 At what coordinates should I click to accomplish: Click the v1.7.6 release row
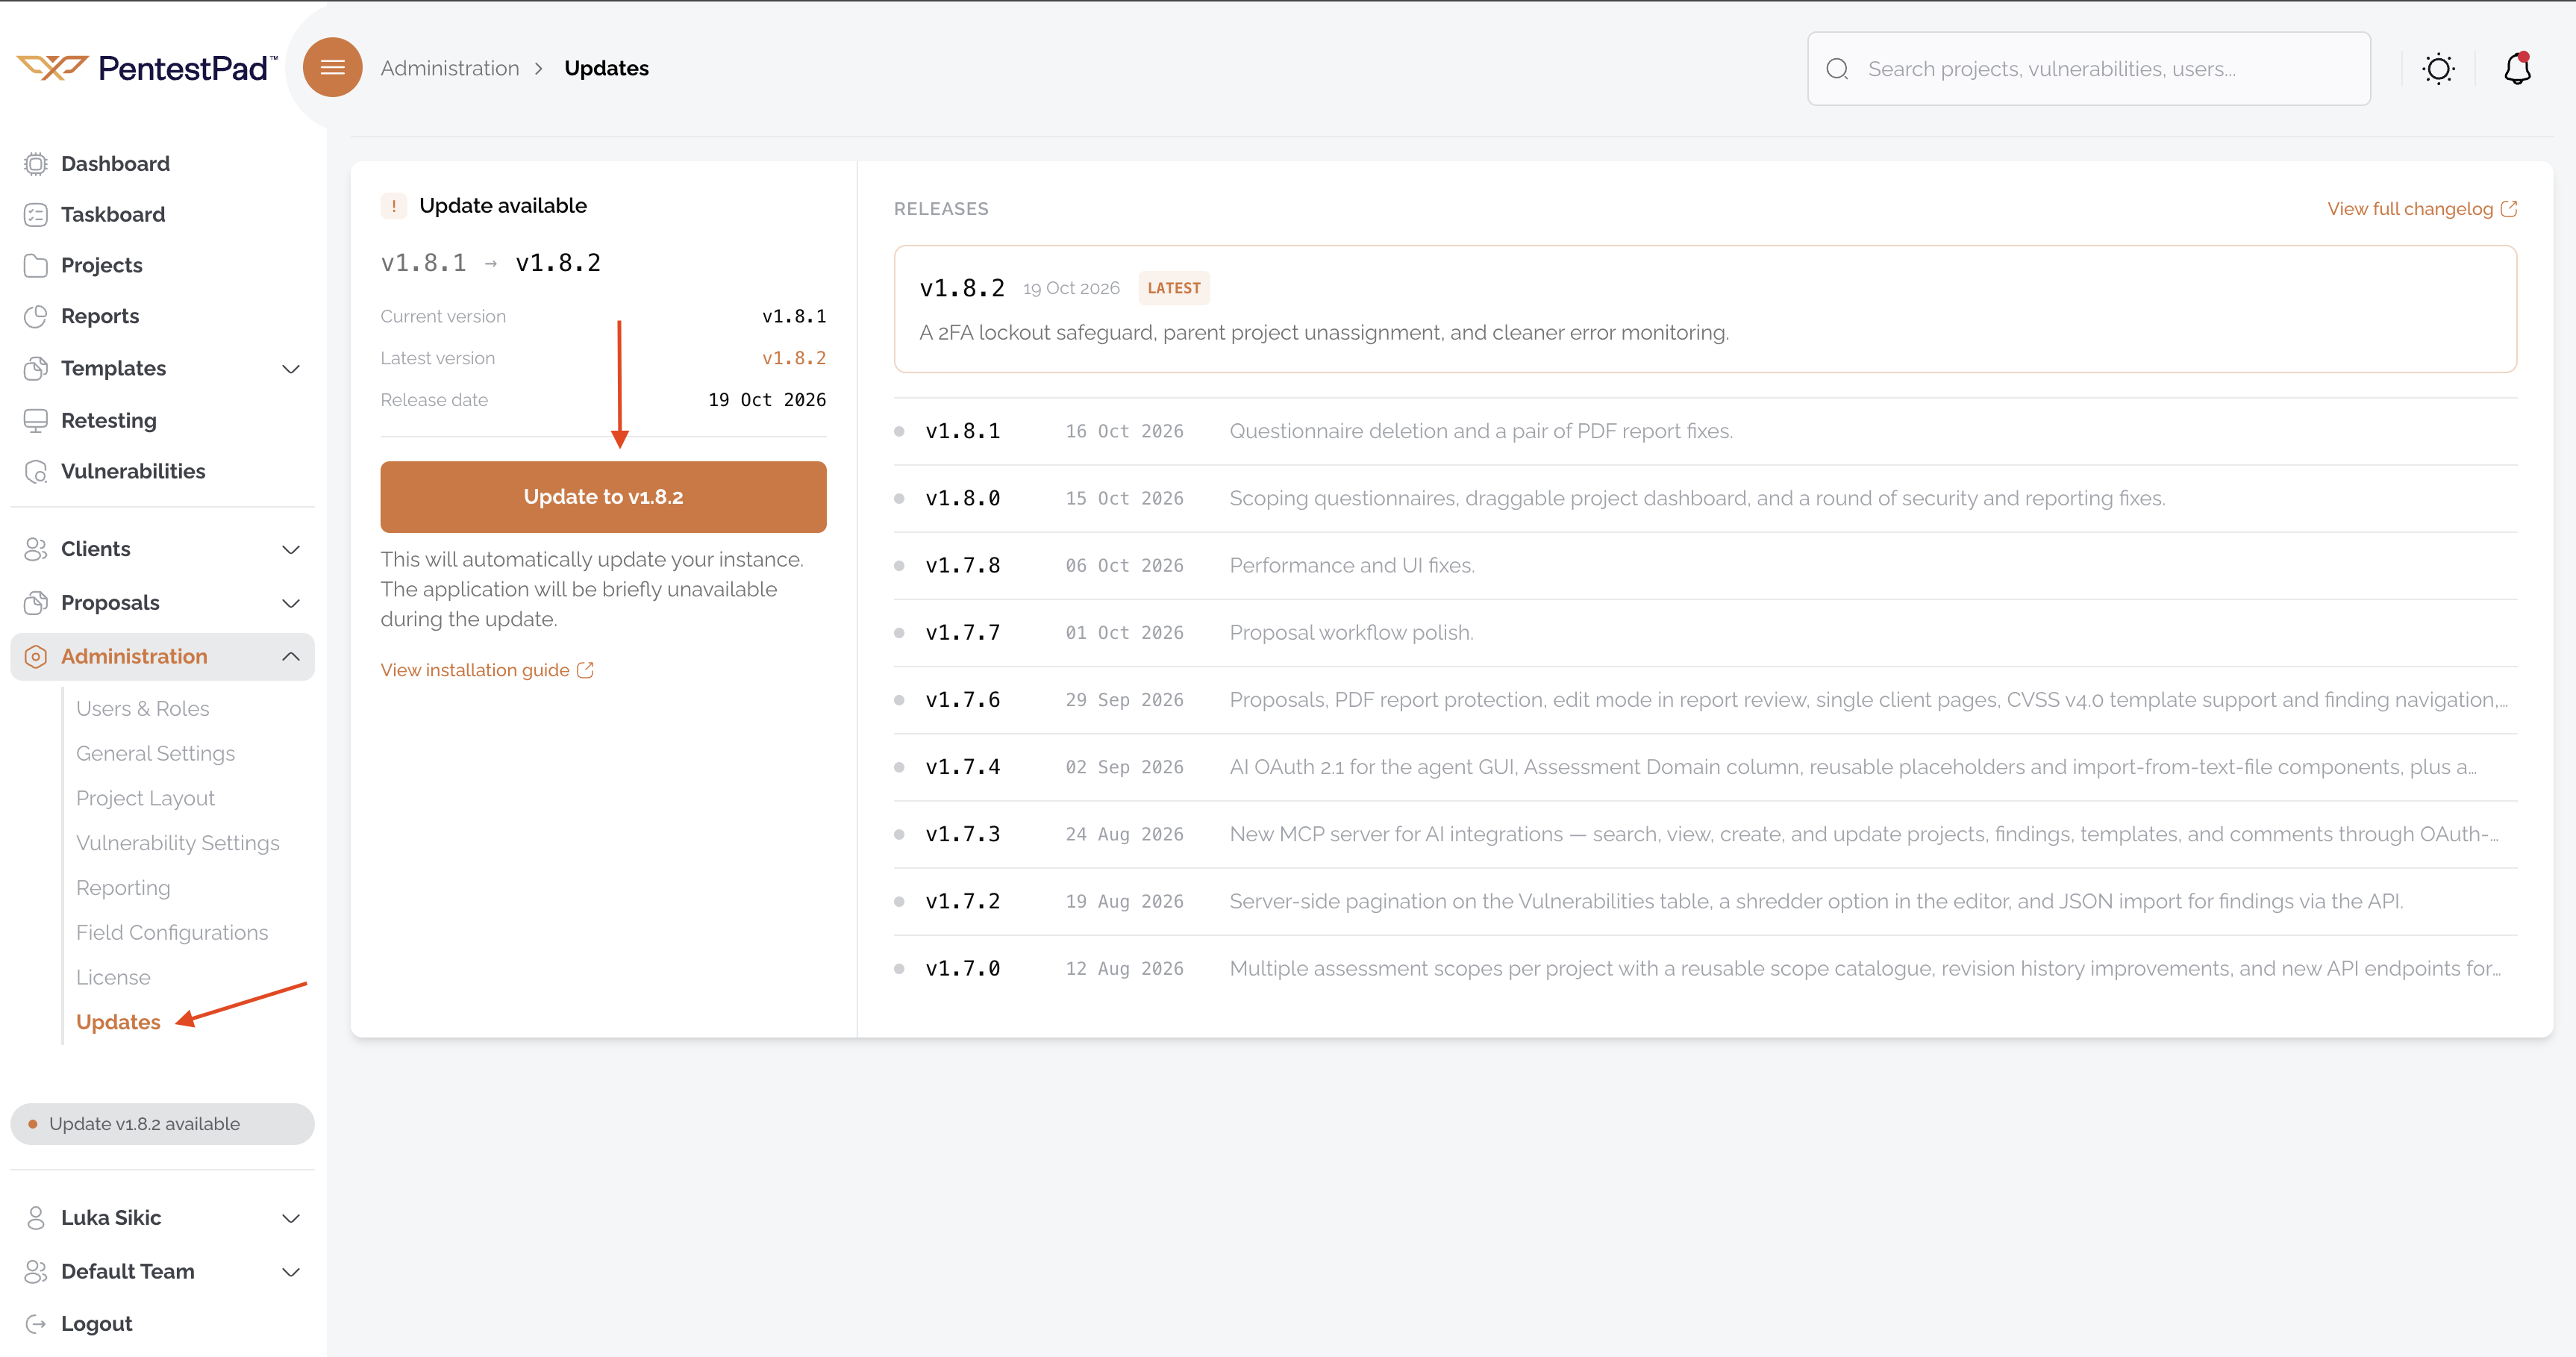[1705, 700]
